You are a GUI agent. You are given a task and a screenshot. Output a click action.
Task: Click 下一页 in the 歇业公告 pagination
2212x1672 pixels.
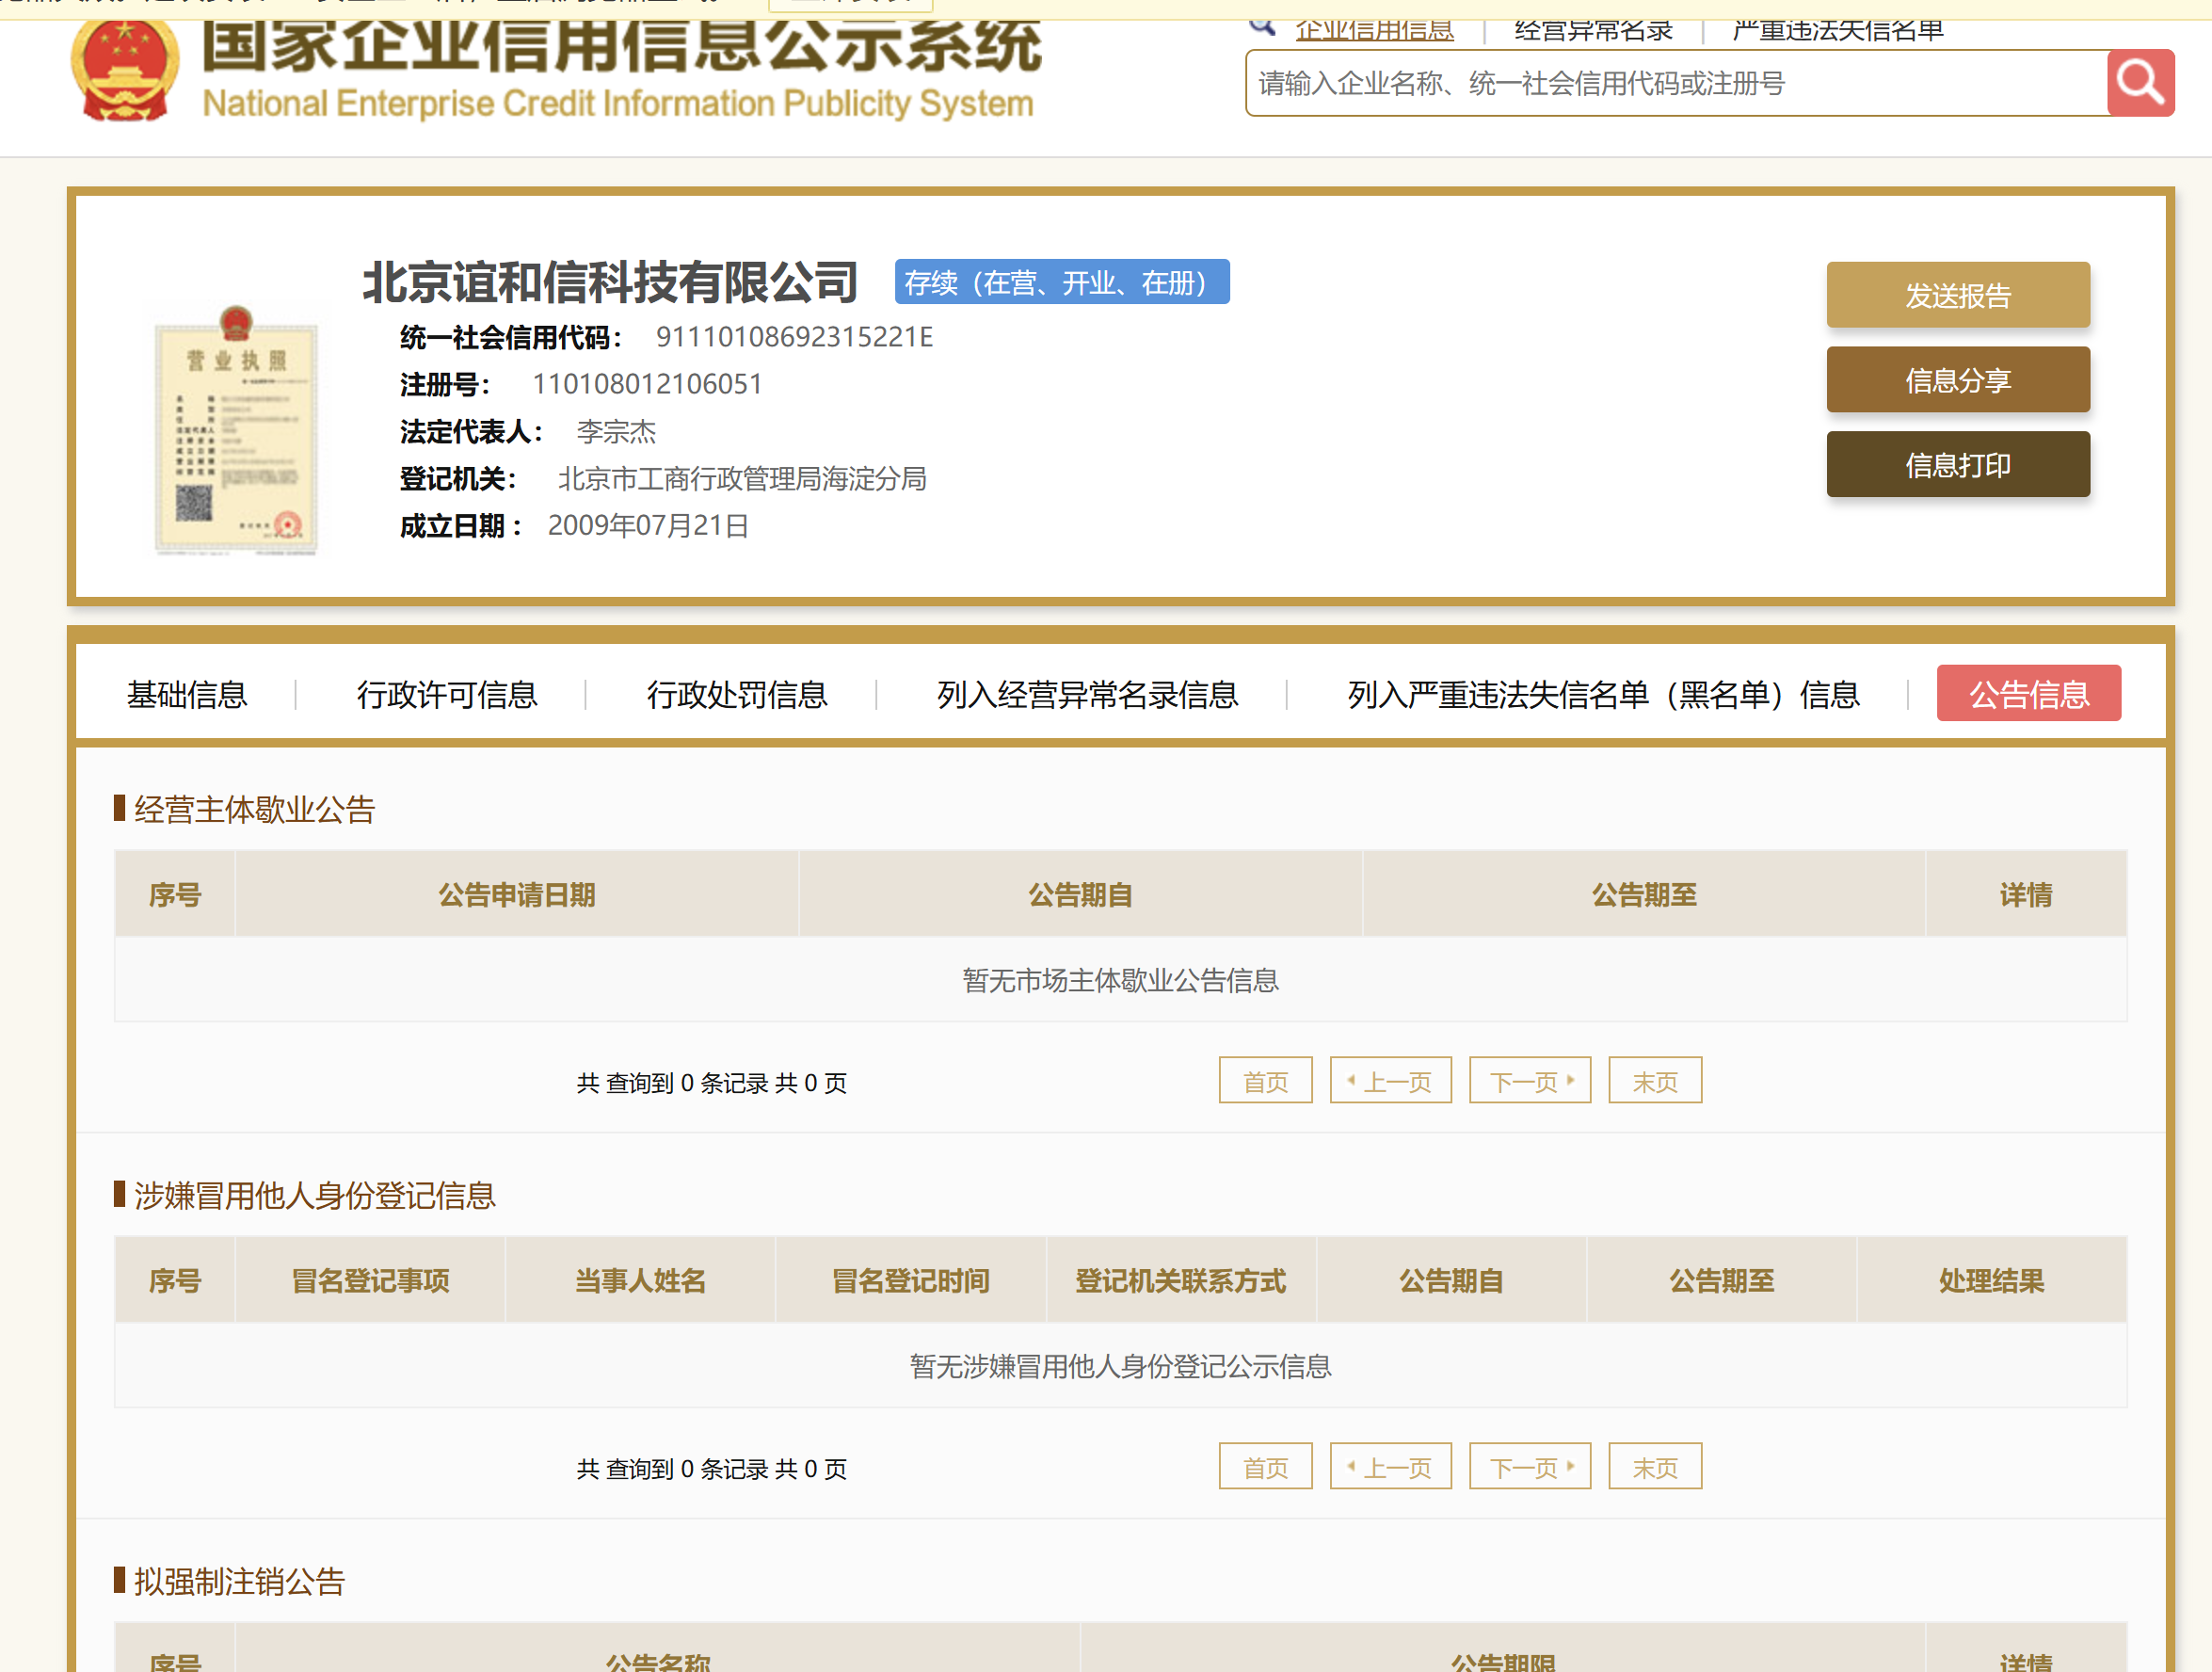pyautogui.click(x=1529, y=1081)
